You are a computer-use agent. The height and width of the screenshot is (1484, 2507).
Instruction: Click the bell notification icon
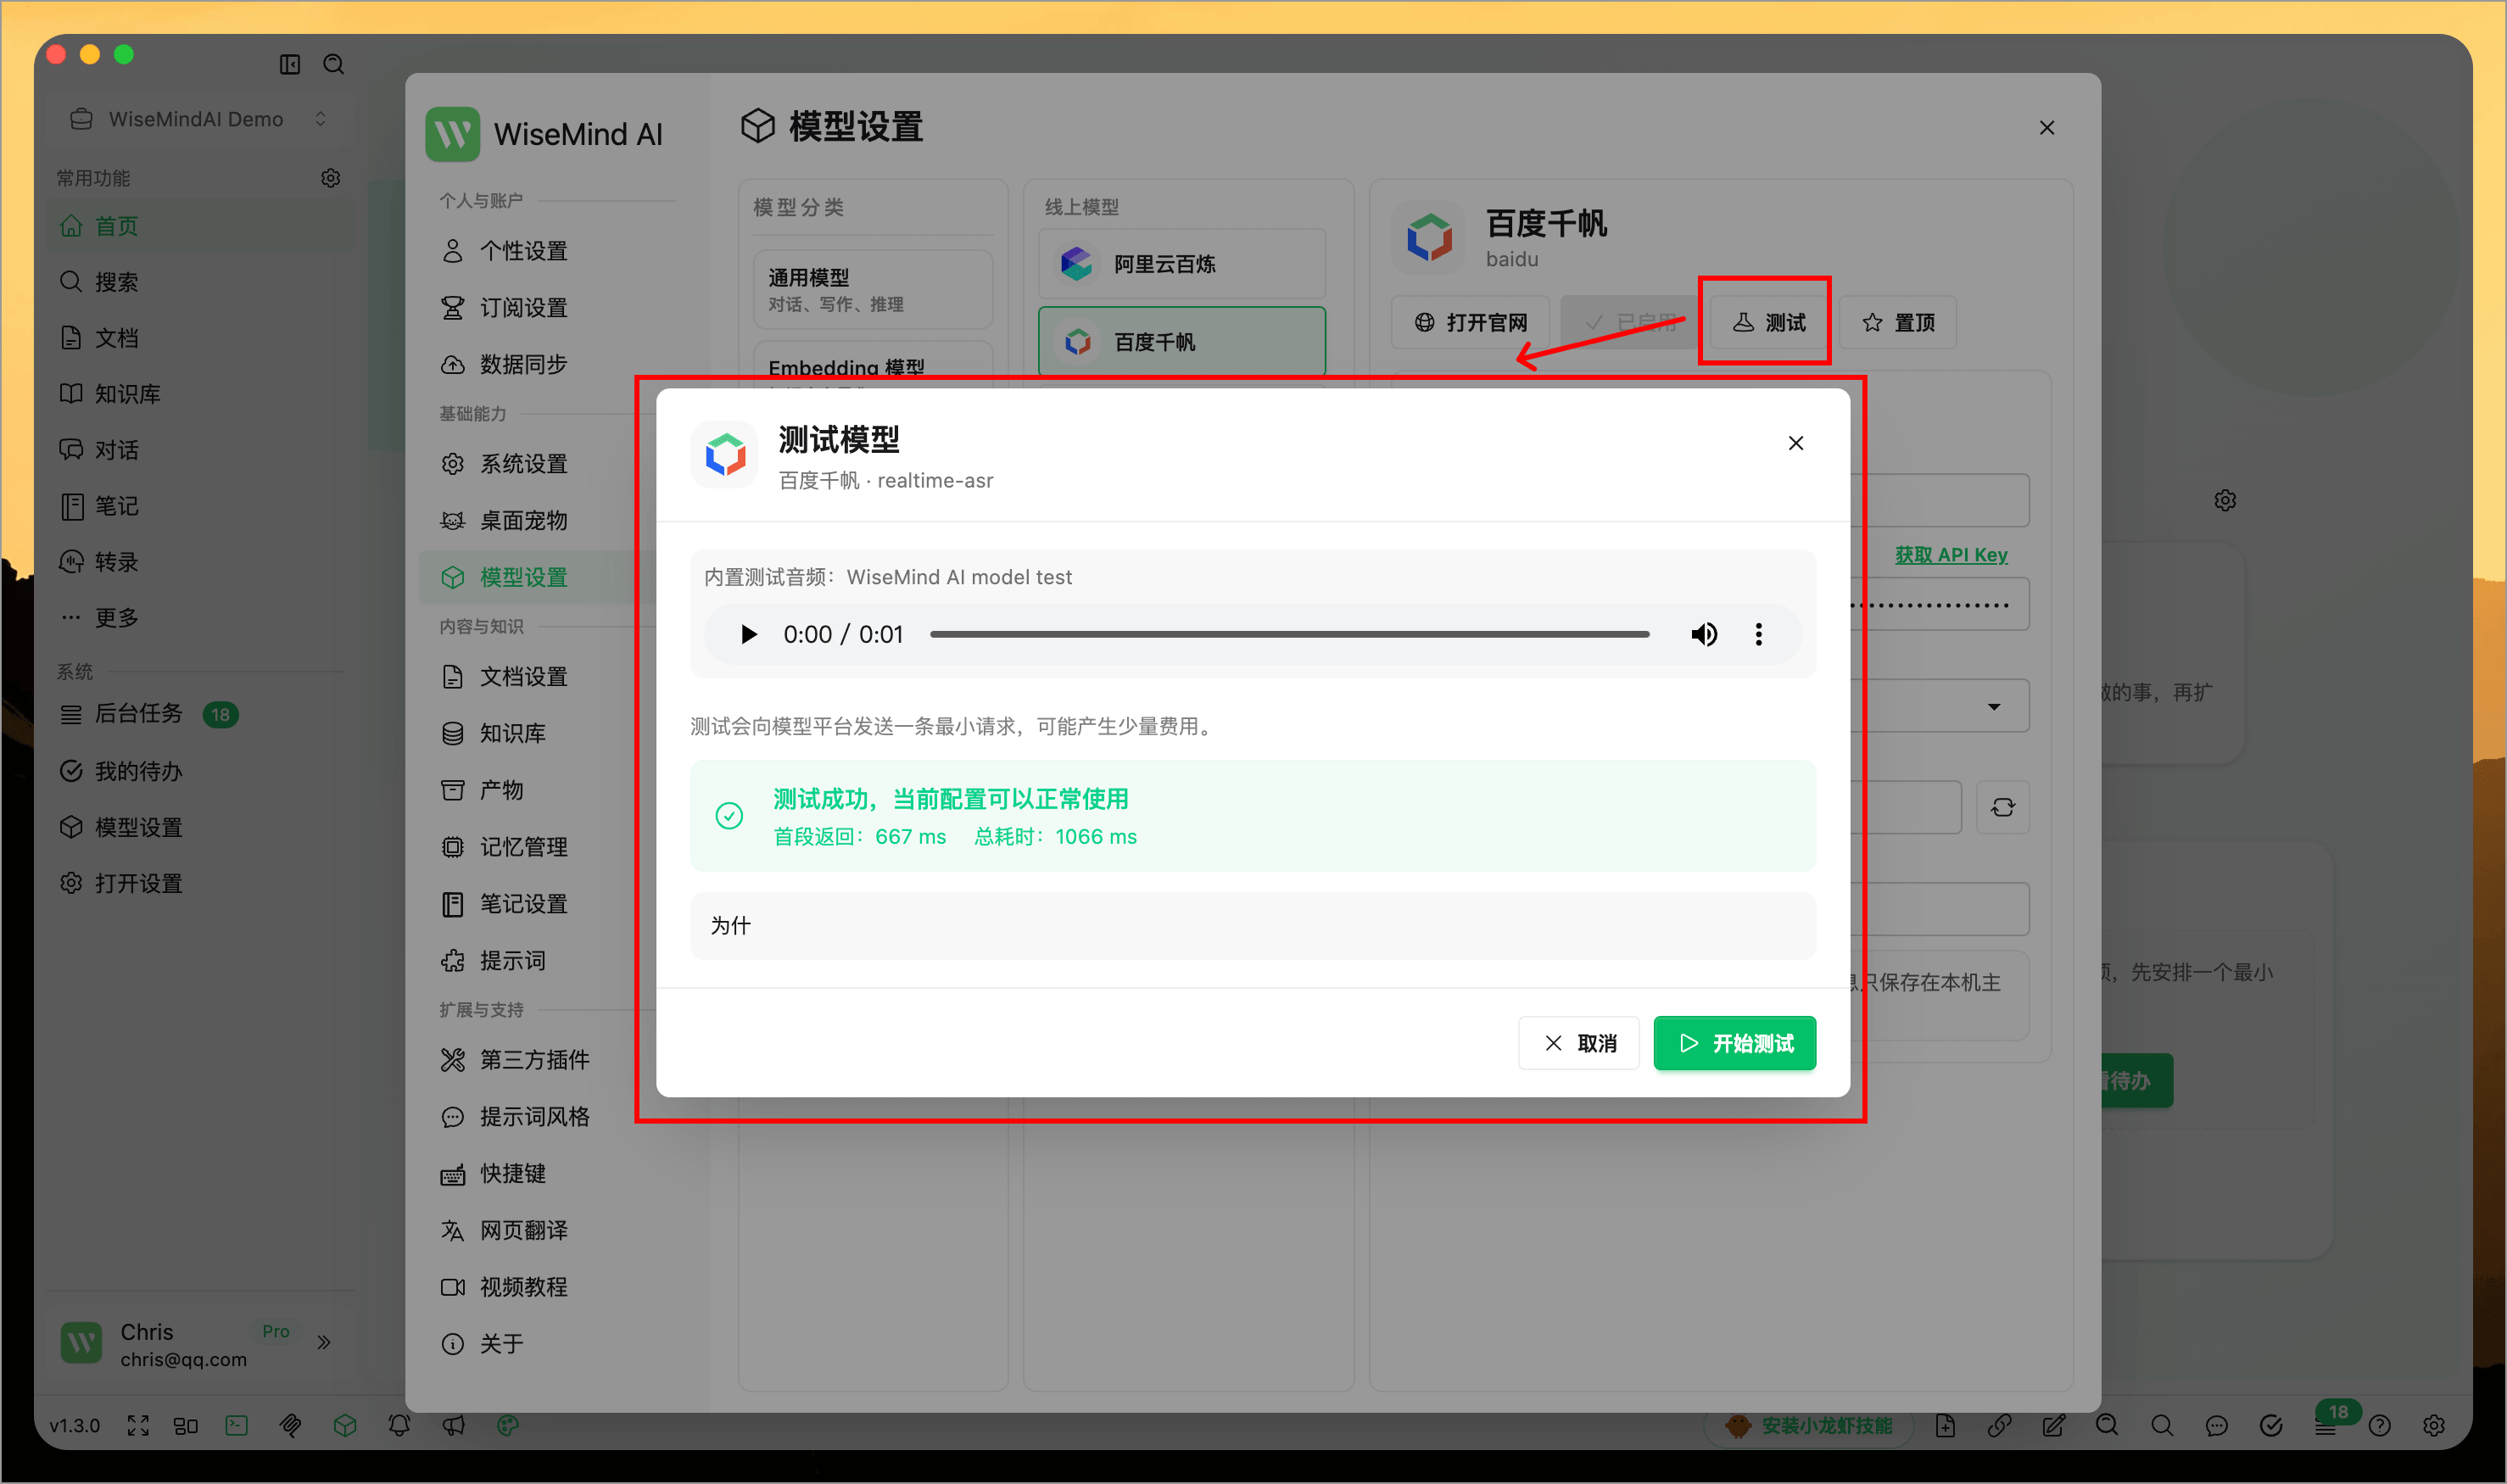click(399, 1426)
